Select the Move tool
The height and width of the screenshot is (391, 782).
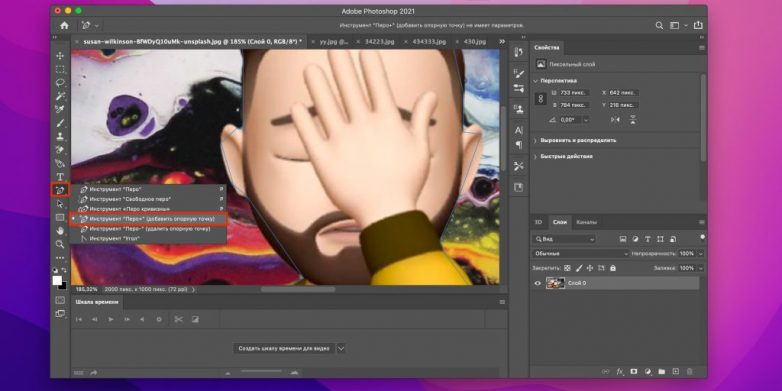[60, 55]
